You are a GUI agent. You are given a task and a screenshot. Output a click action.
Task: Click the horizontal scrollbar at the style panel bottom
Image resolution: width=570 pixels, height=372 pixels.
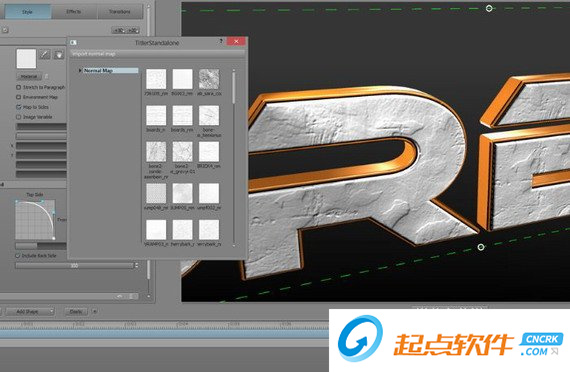click(x=69, y=297)
